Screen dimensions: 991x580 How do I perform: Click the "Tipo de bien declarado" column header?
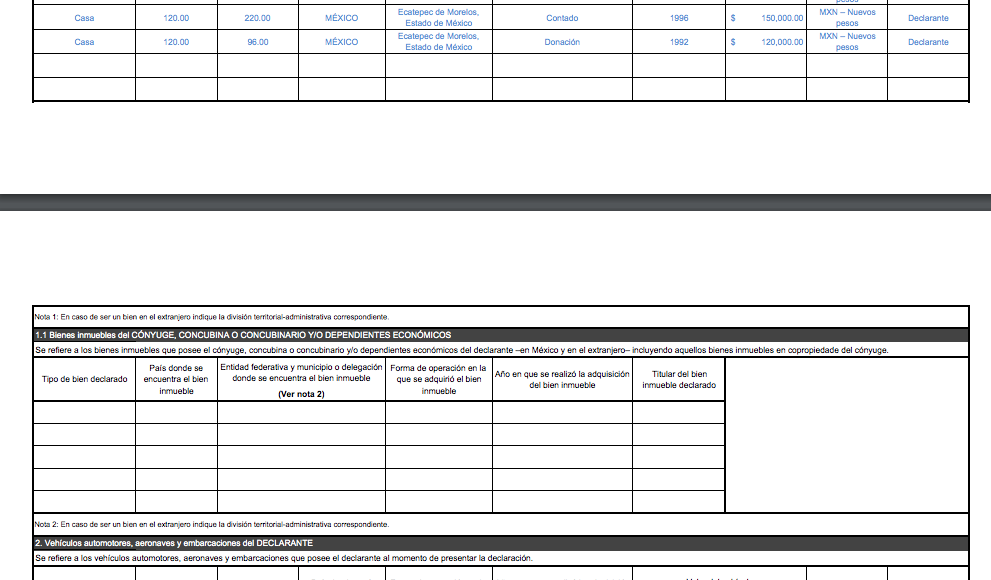click(84, 380)
